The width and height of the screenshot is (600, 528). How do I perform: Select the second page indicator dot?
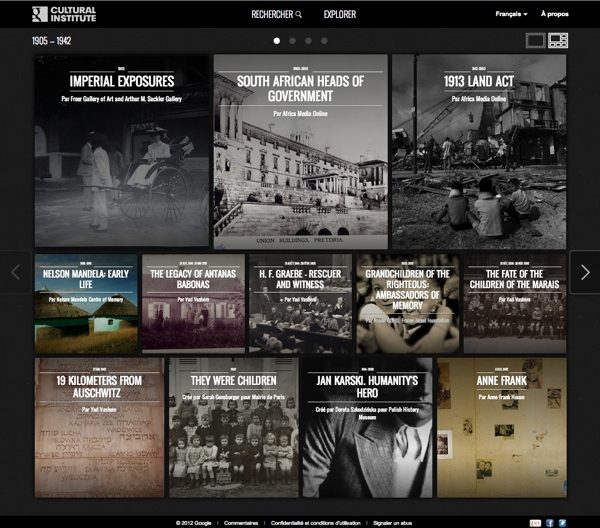pos(292,41)
